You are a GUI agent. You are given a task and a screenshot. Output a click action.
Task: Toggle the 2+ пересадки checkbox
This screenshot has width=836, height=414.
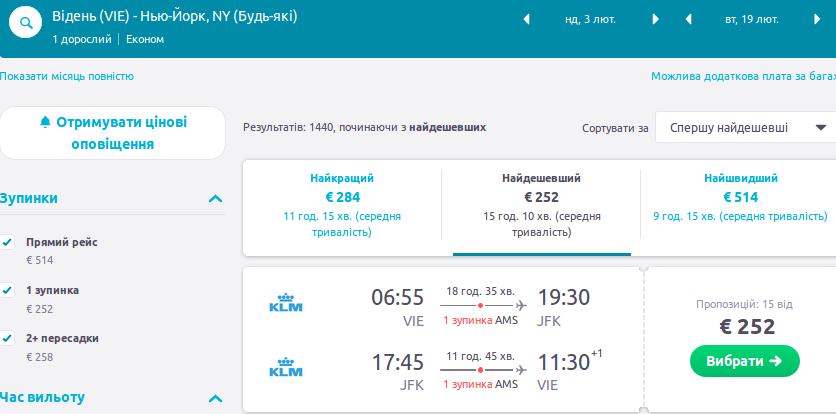tap(8, 338)
